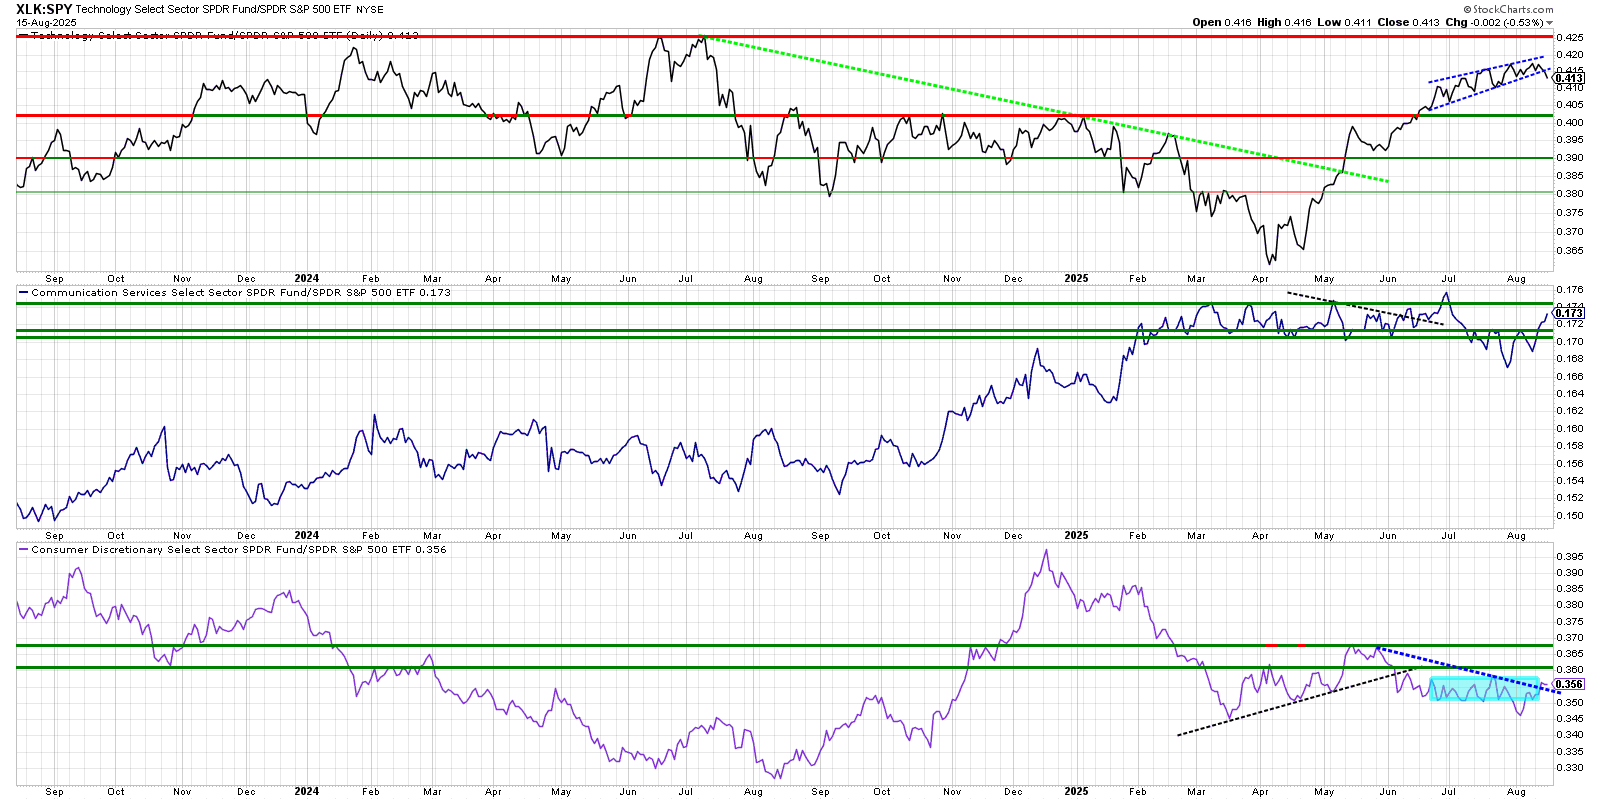Select the Technology Select Sector SPDR Fund header title
The width and height of the screenshot is (1600, 800).
[214, 10]
